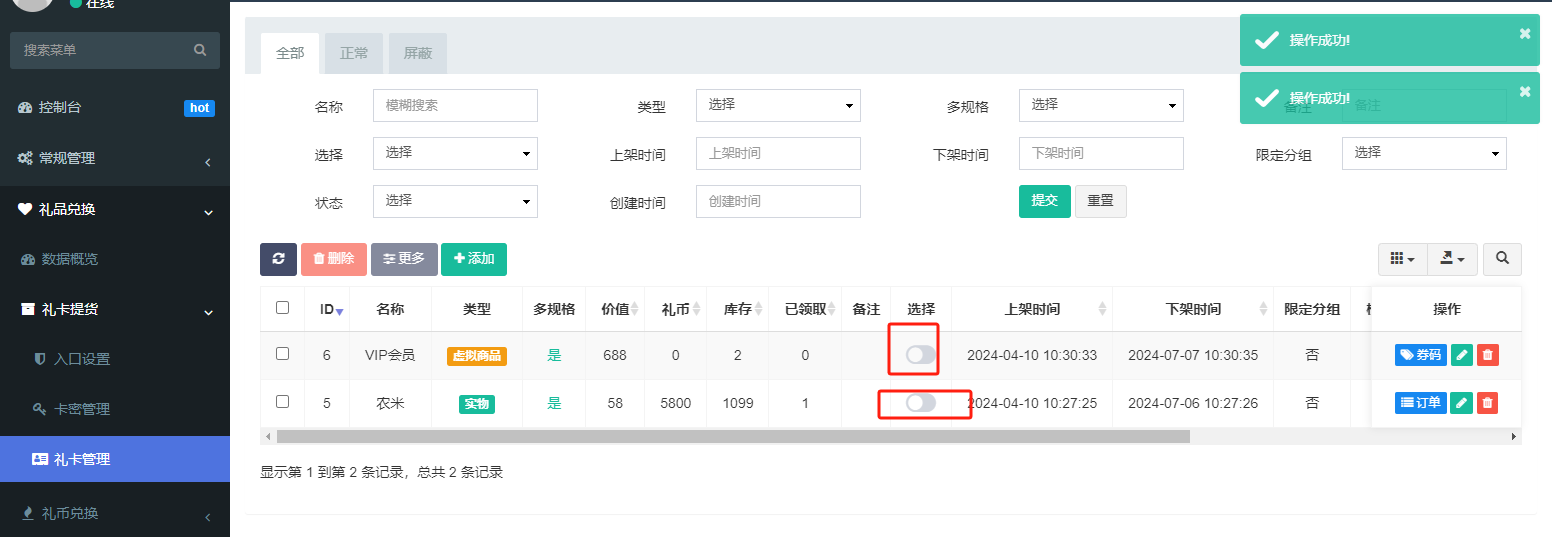Expand the 限定分组 dropdown
Image resolution: width=1552 pixels, height=537 pixels.
point(1424,153)
